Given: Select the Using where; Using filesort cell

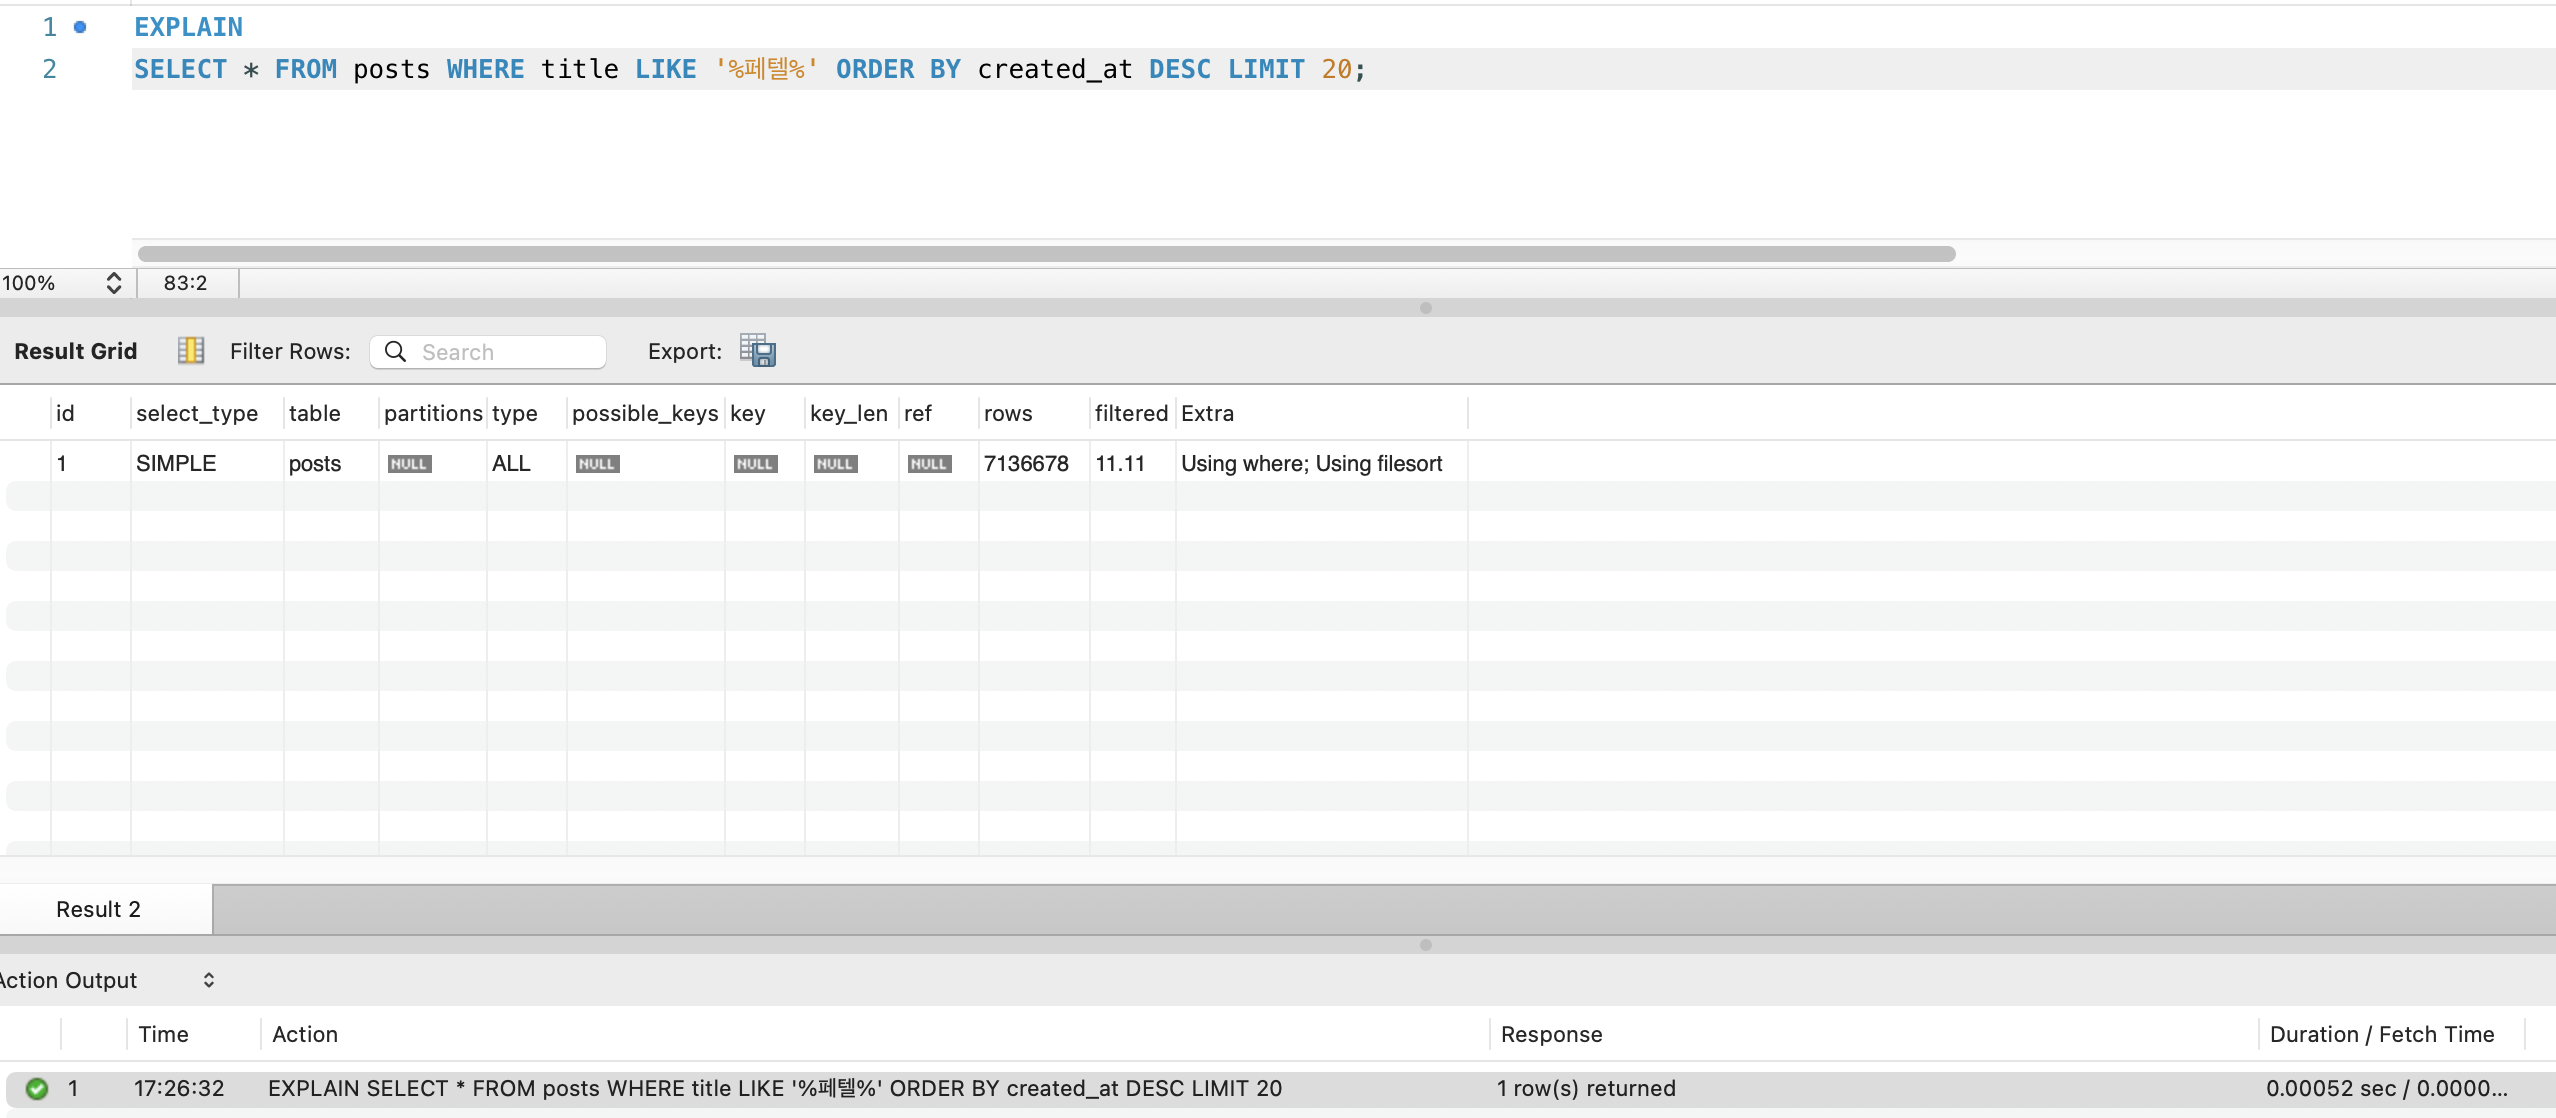Looking at the screenshot, I should pyautogui.click(x=1311, y=464).
